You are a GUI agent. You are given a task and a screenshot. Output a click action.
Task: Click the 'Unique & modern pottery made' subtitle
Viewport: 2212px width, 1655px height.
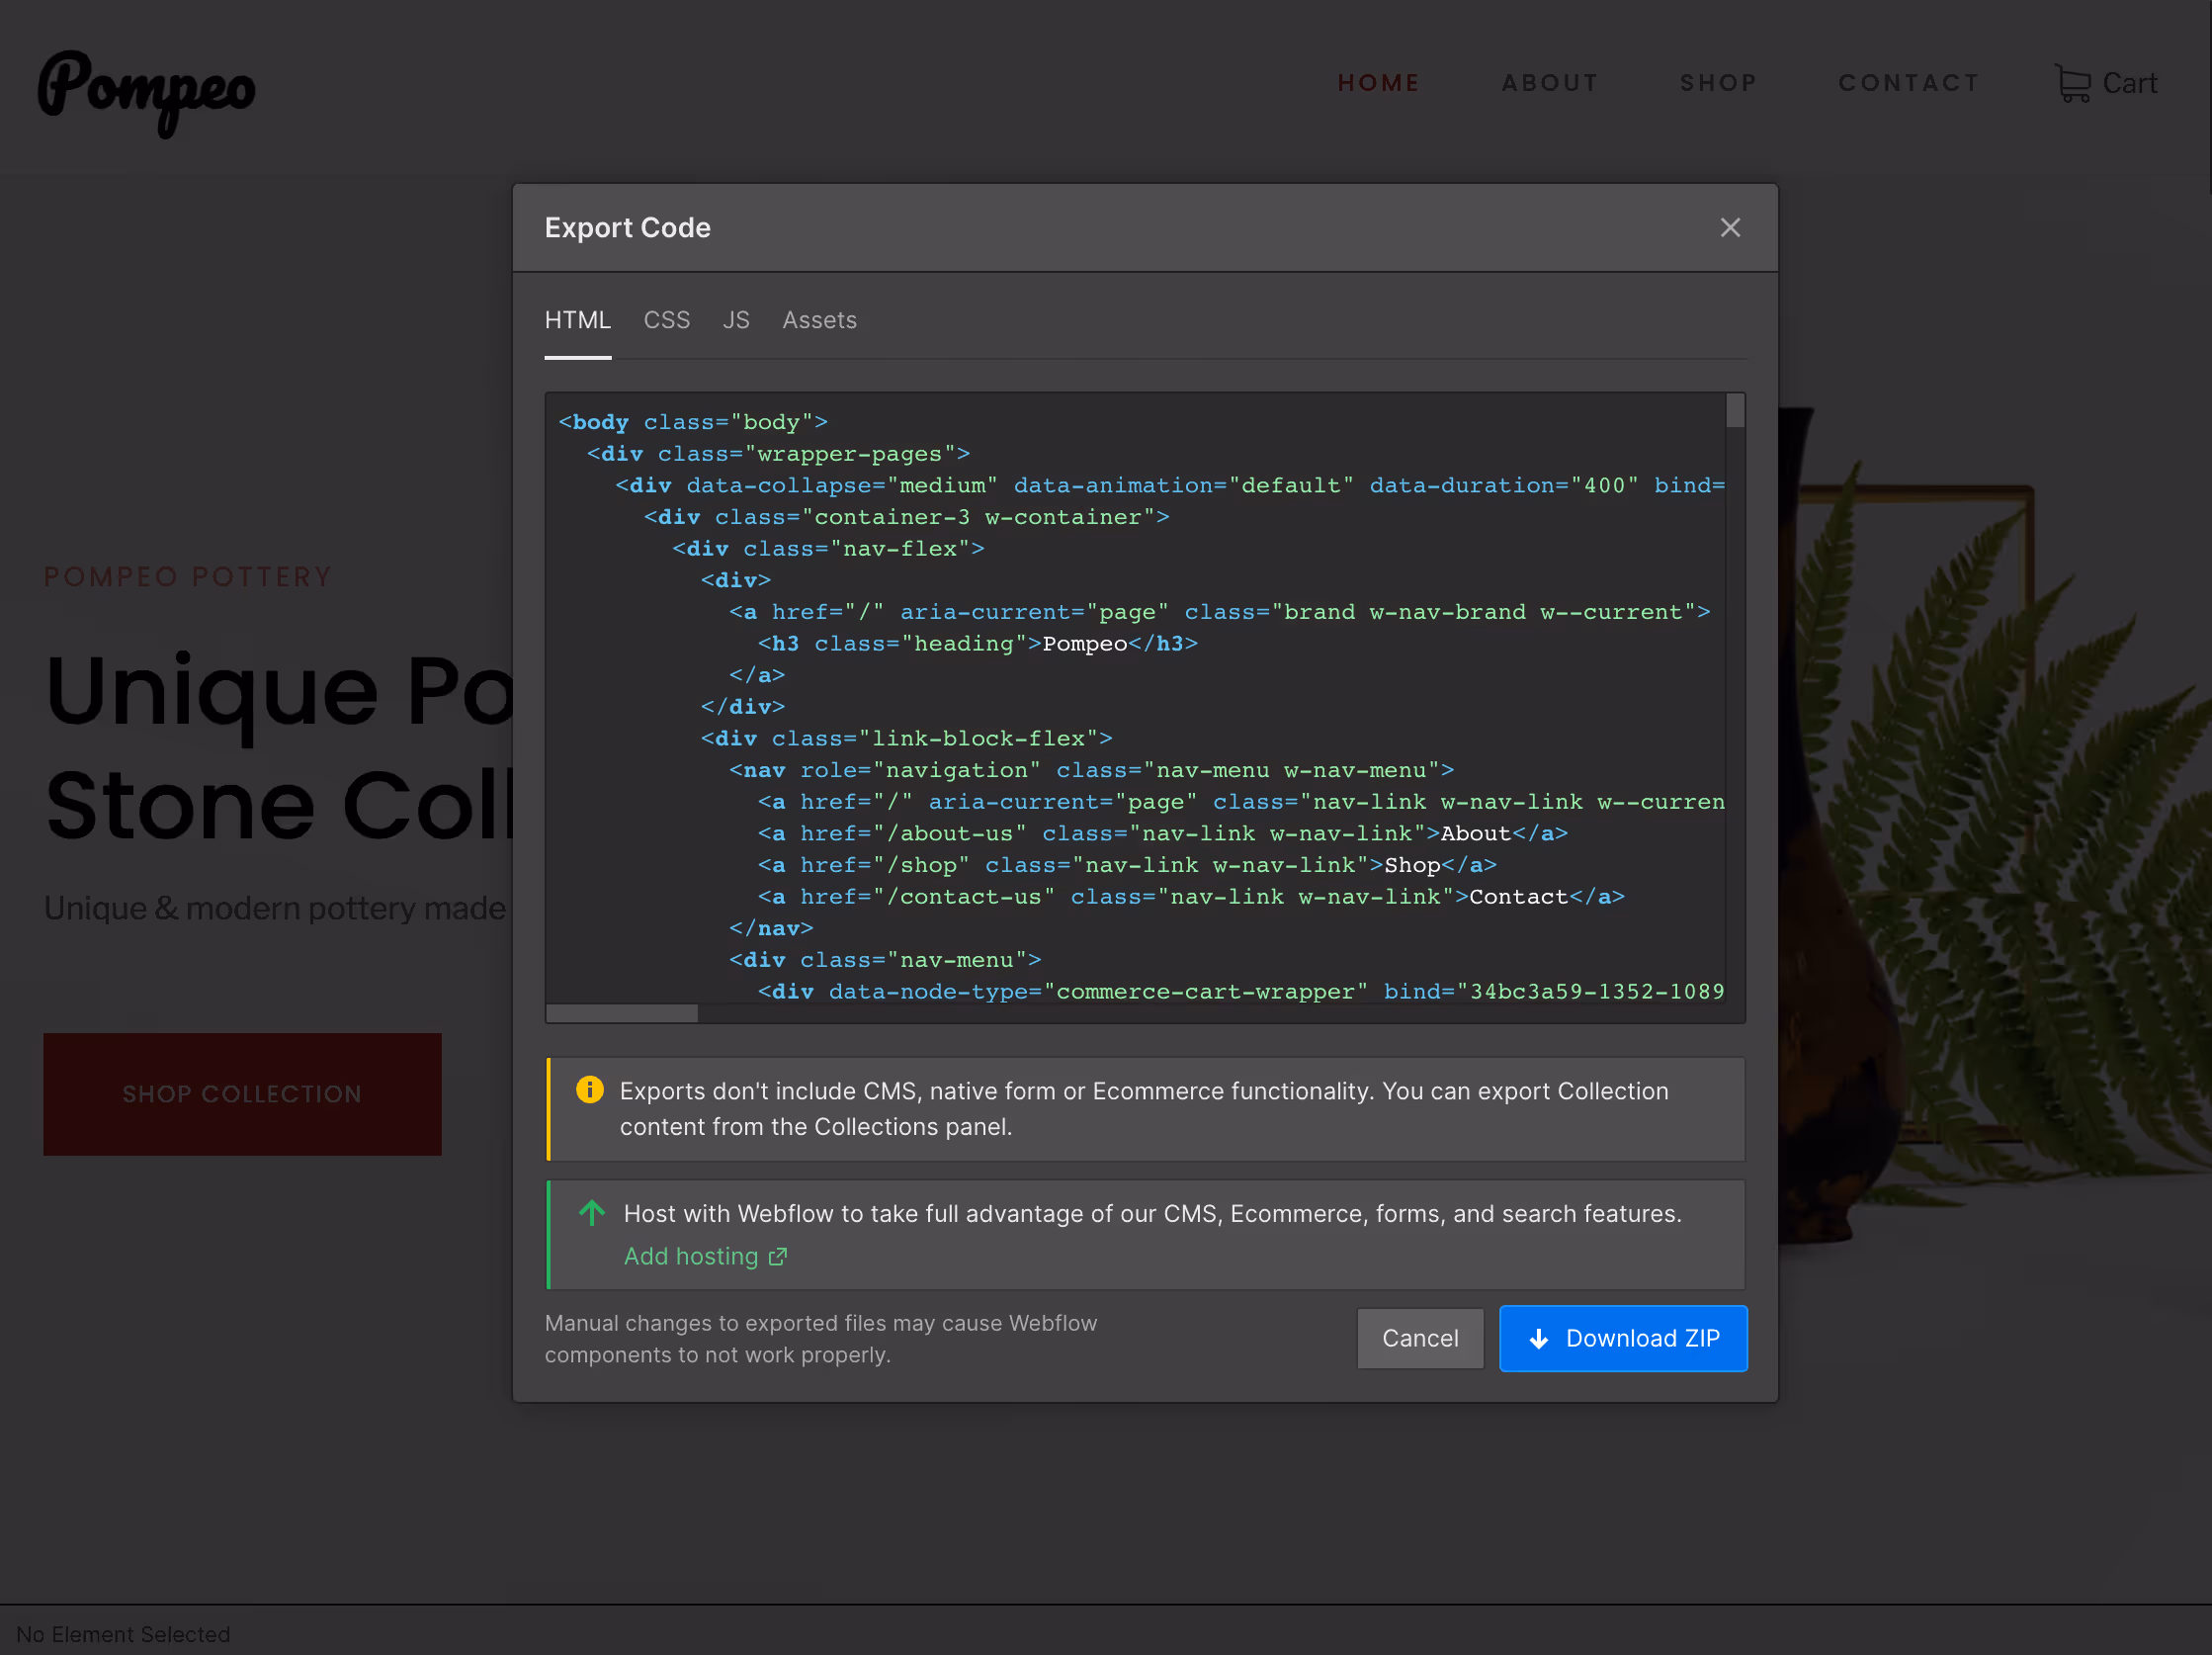275,908
